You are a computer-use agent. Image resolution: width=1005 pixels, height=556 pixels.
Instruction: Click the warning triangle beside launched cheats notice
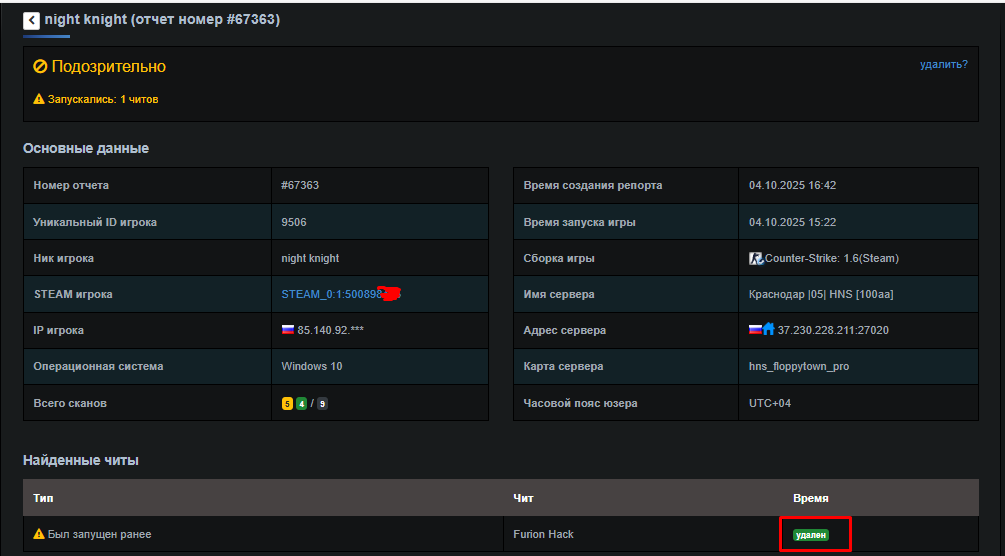pyautogui.click(x=39, y=99)
